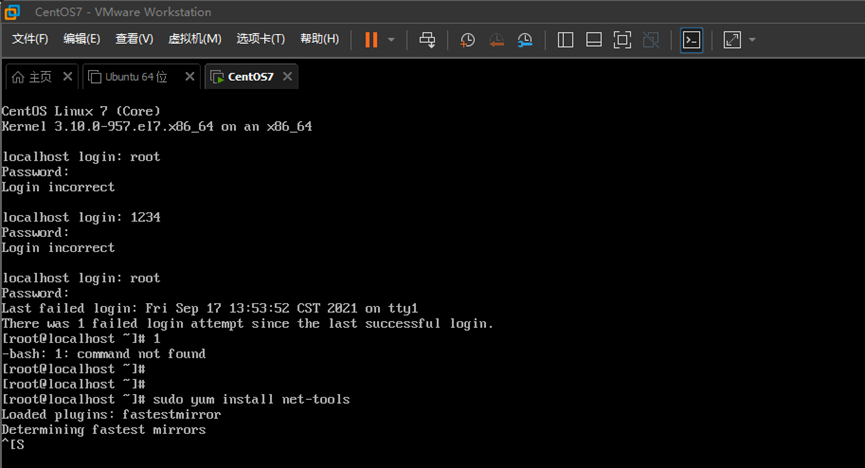Image resolution: width=865 pixels, height=468 pixels.
Task: Click the 'Loaded plugins: fastestmirror' line
Action: (111, 414)
